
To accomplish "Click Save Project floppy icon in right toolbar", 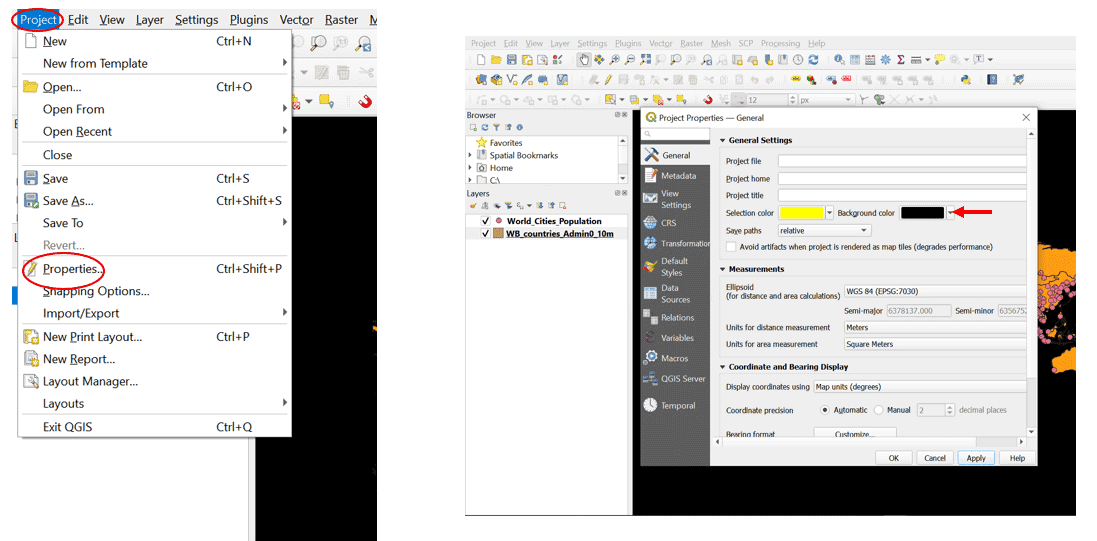I will [x=511, y=59].
